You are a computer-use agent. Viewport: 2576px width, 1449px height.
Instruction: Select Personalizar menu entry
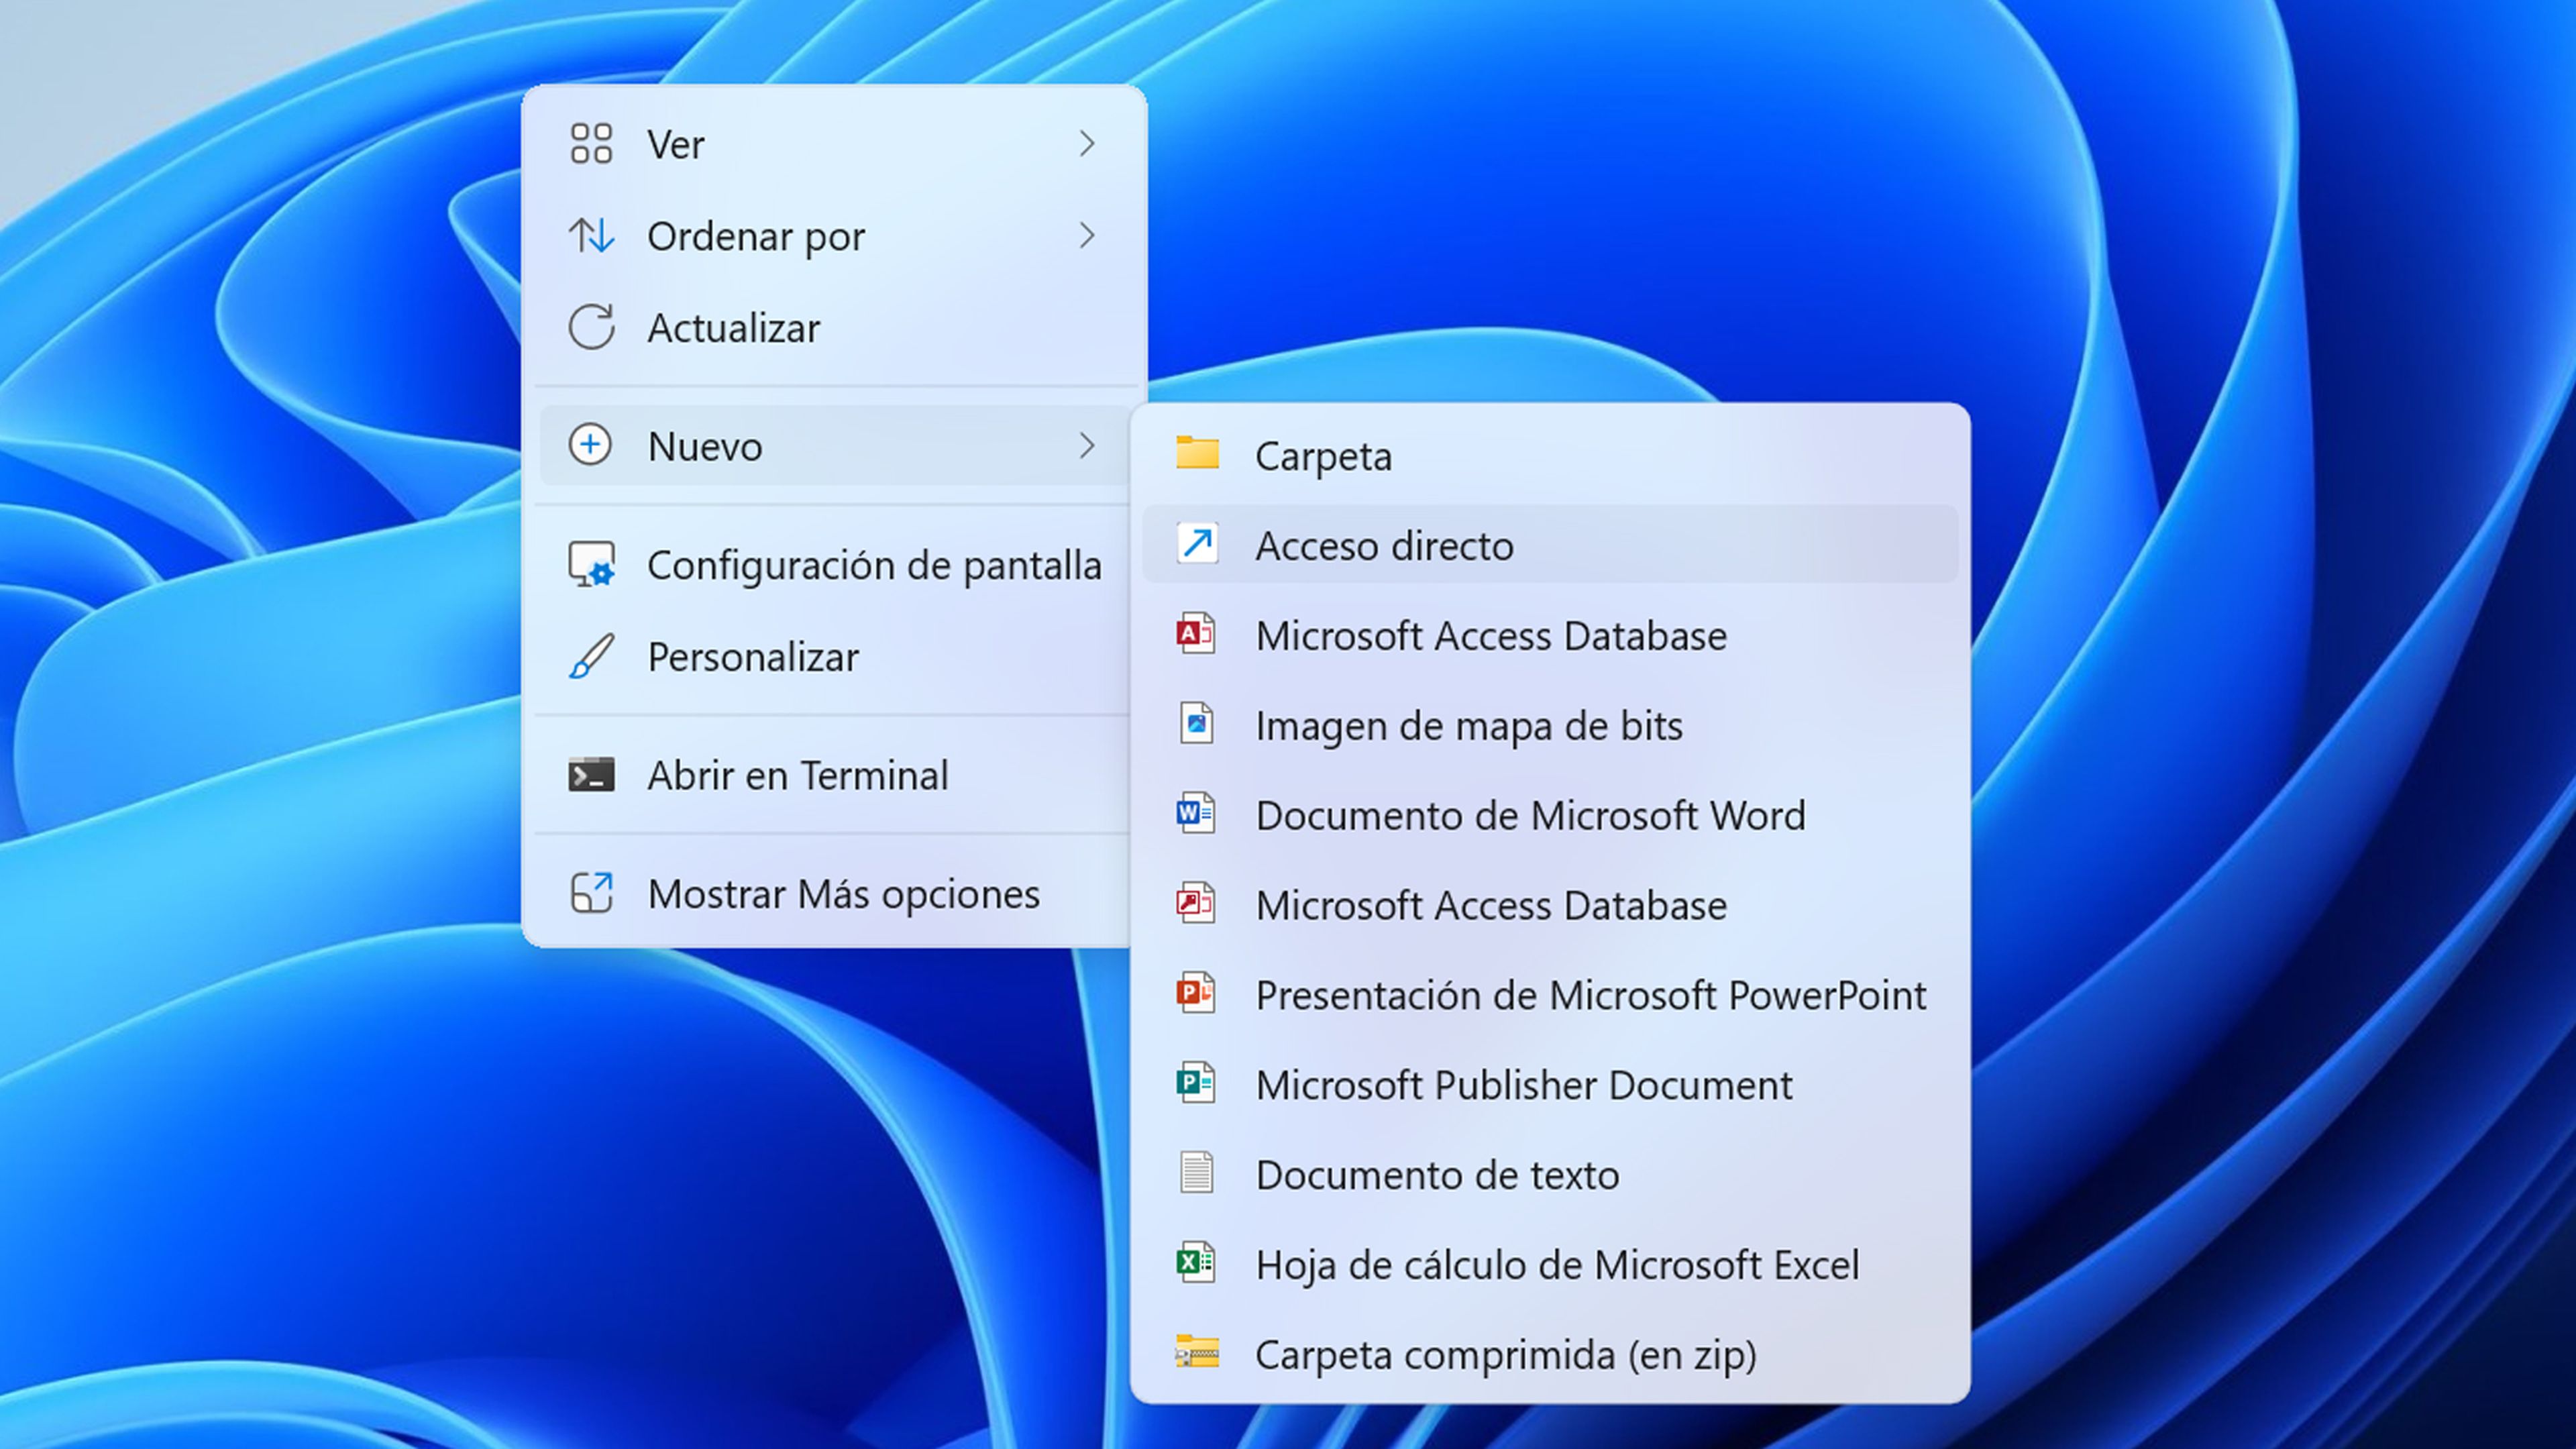click(x=834, y=657)
